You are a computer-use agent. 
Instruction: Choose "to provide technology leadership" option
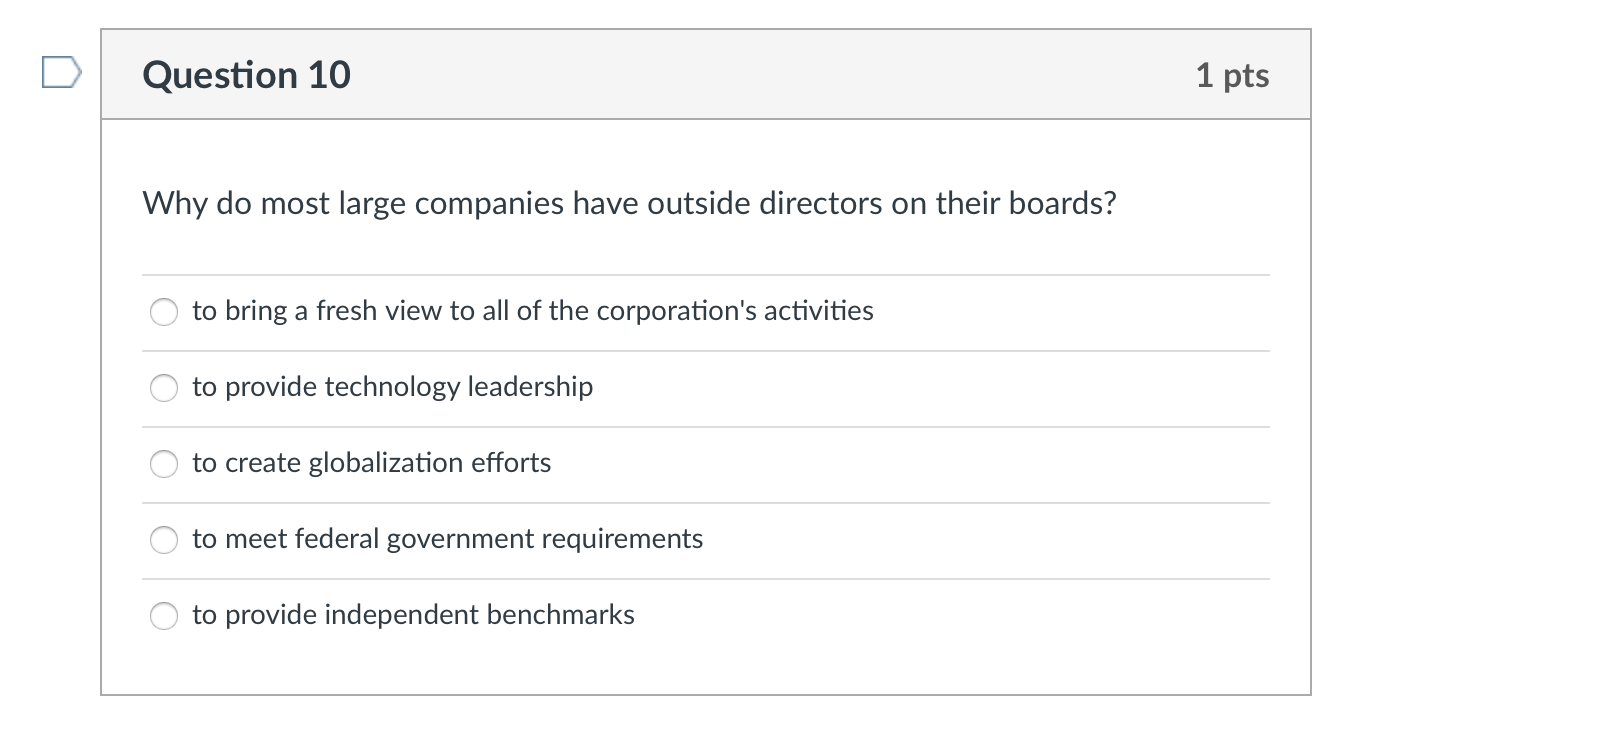pyautogui.click(x=164, y=388)
